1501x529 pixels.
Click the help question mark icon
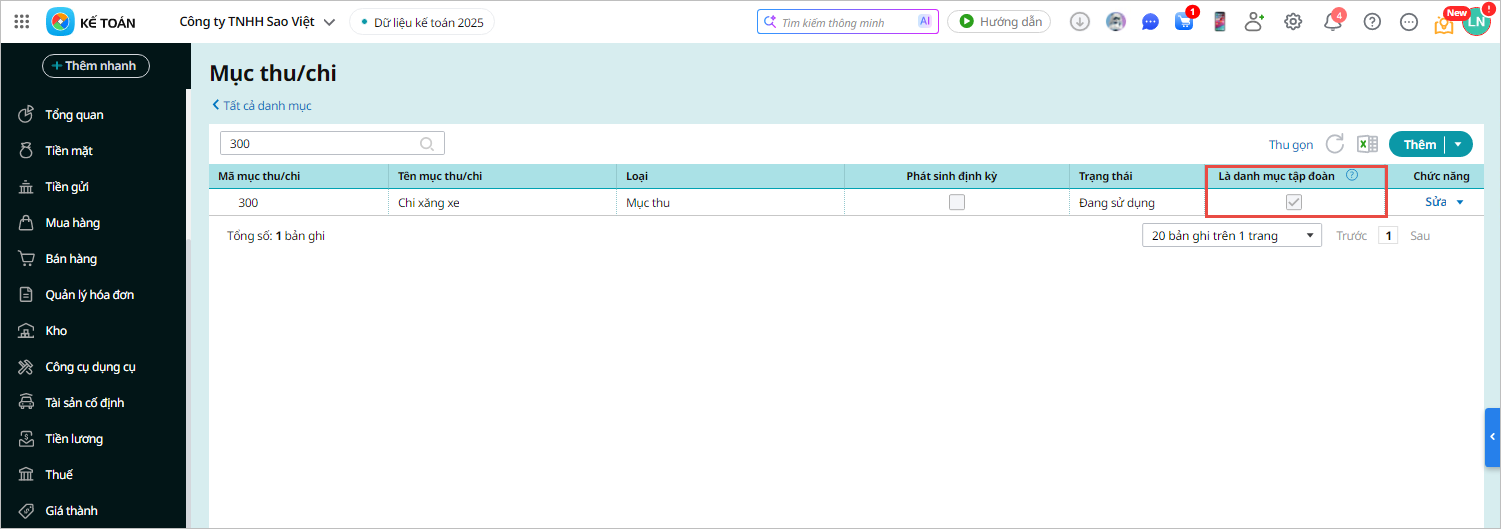point(1372,22)
